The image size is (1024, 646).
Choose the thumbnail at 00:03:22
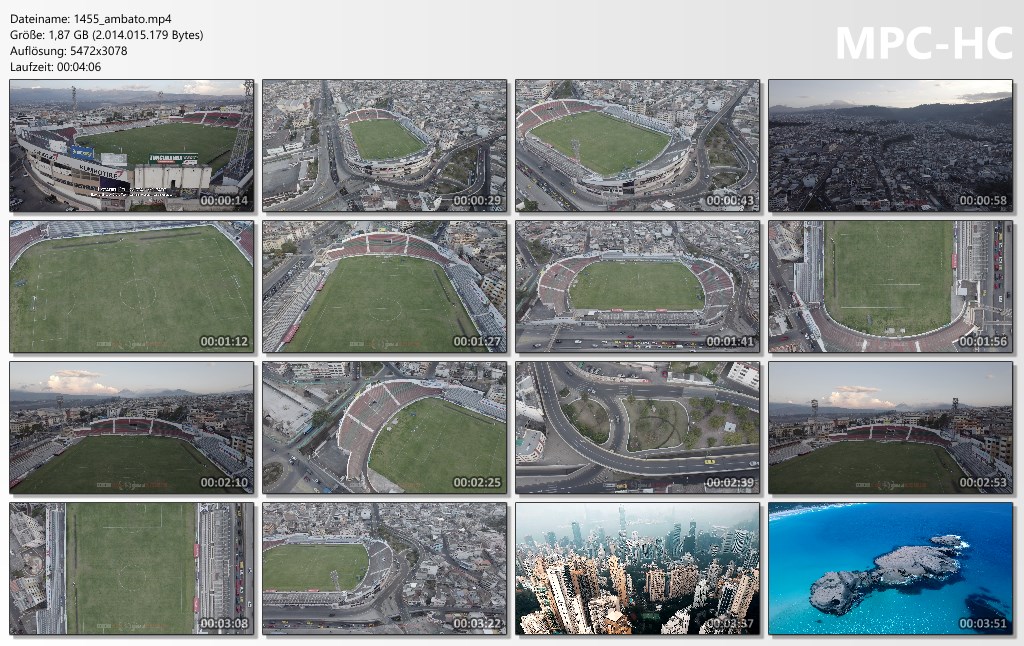pyautogui.click(x=385, y=569)
